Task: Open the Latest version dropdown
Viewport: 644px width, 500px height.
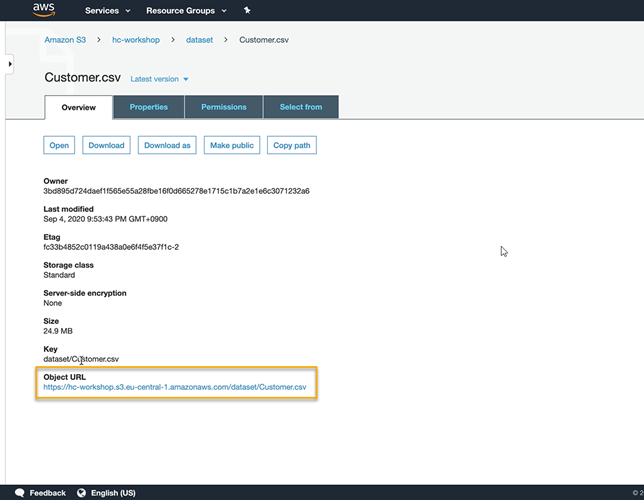Action: click(x=159, y=79)
